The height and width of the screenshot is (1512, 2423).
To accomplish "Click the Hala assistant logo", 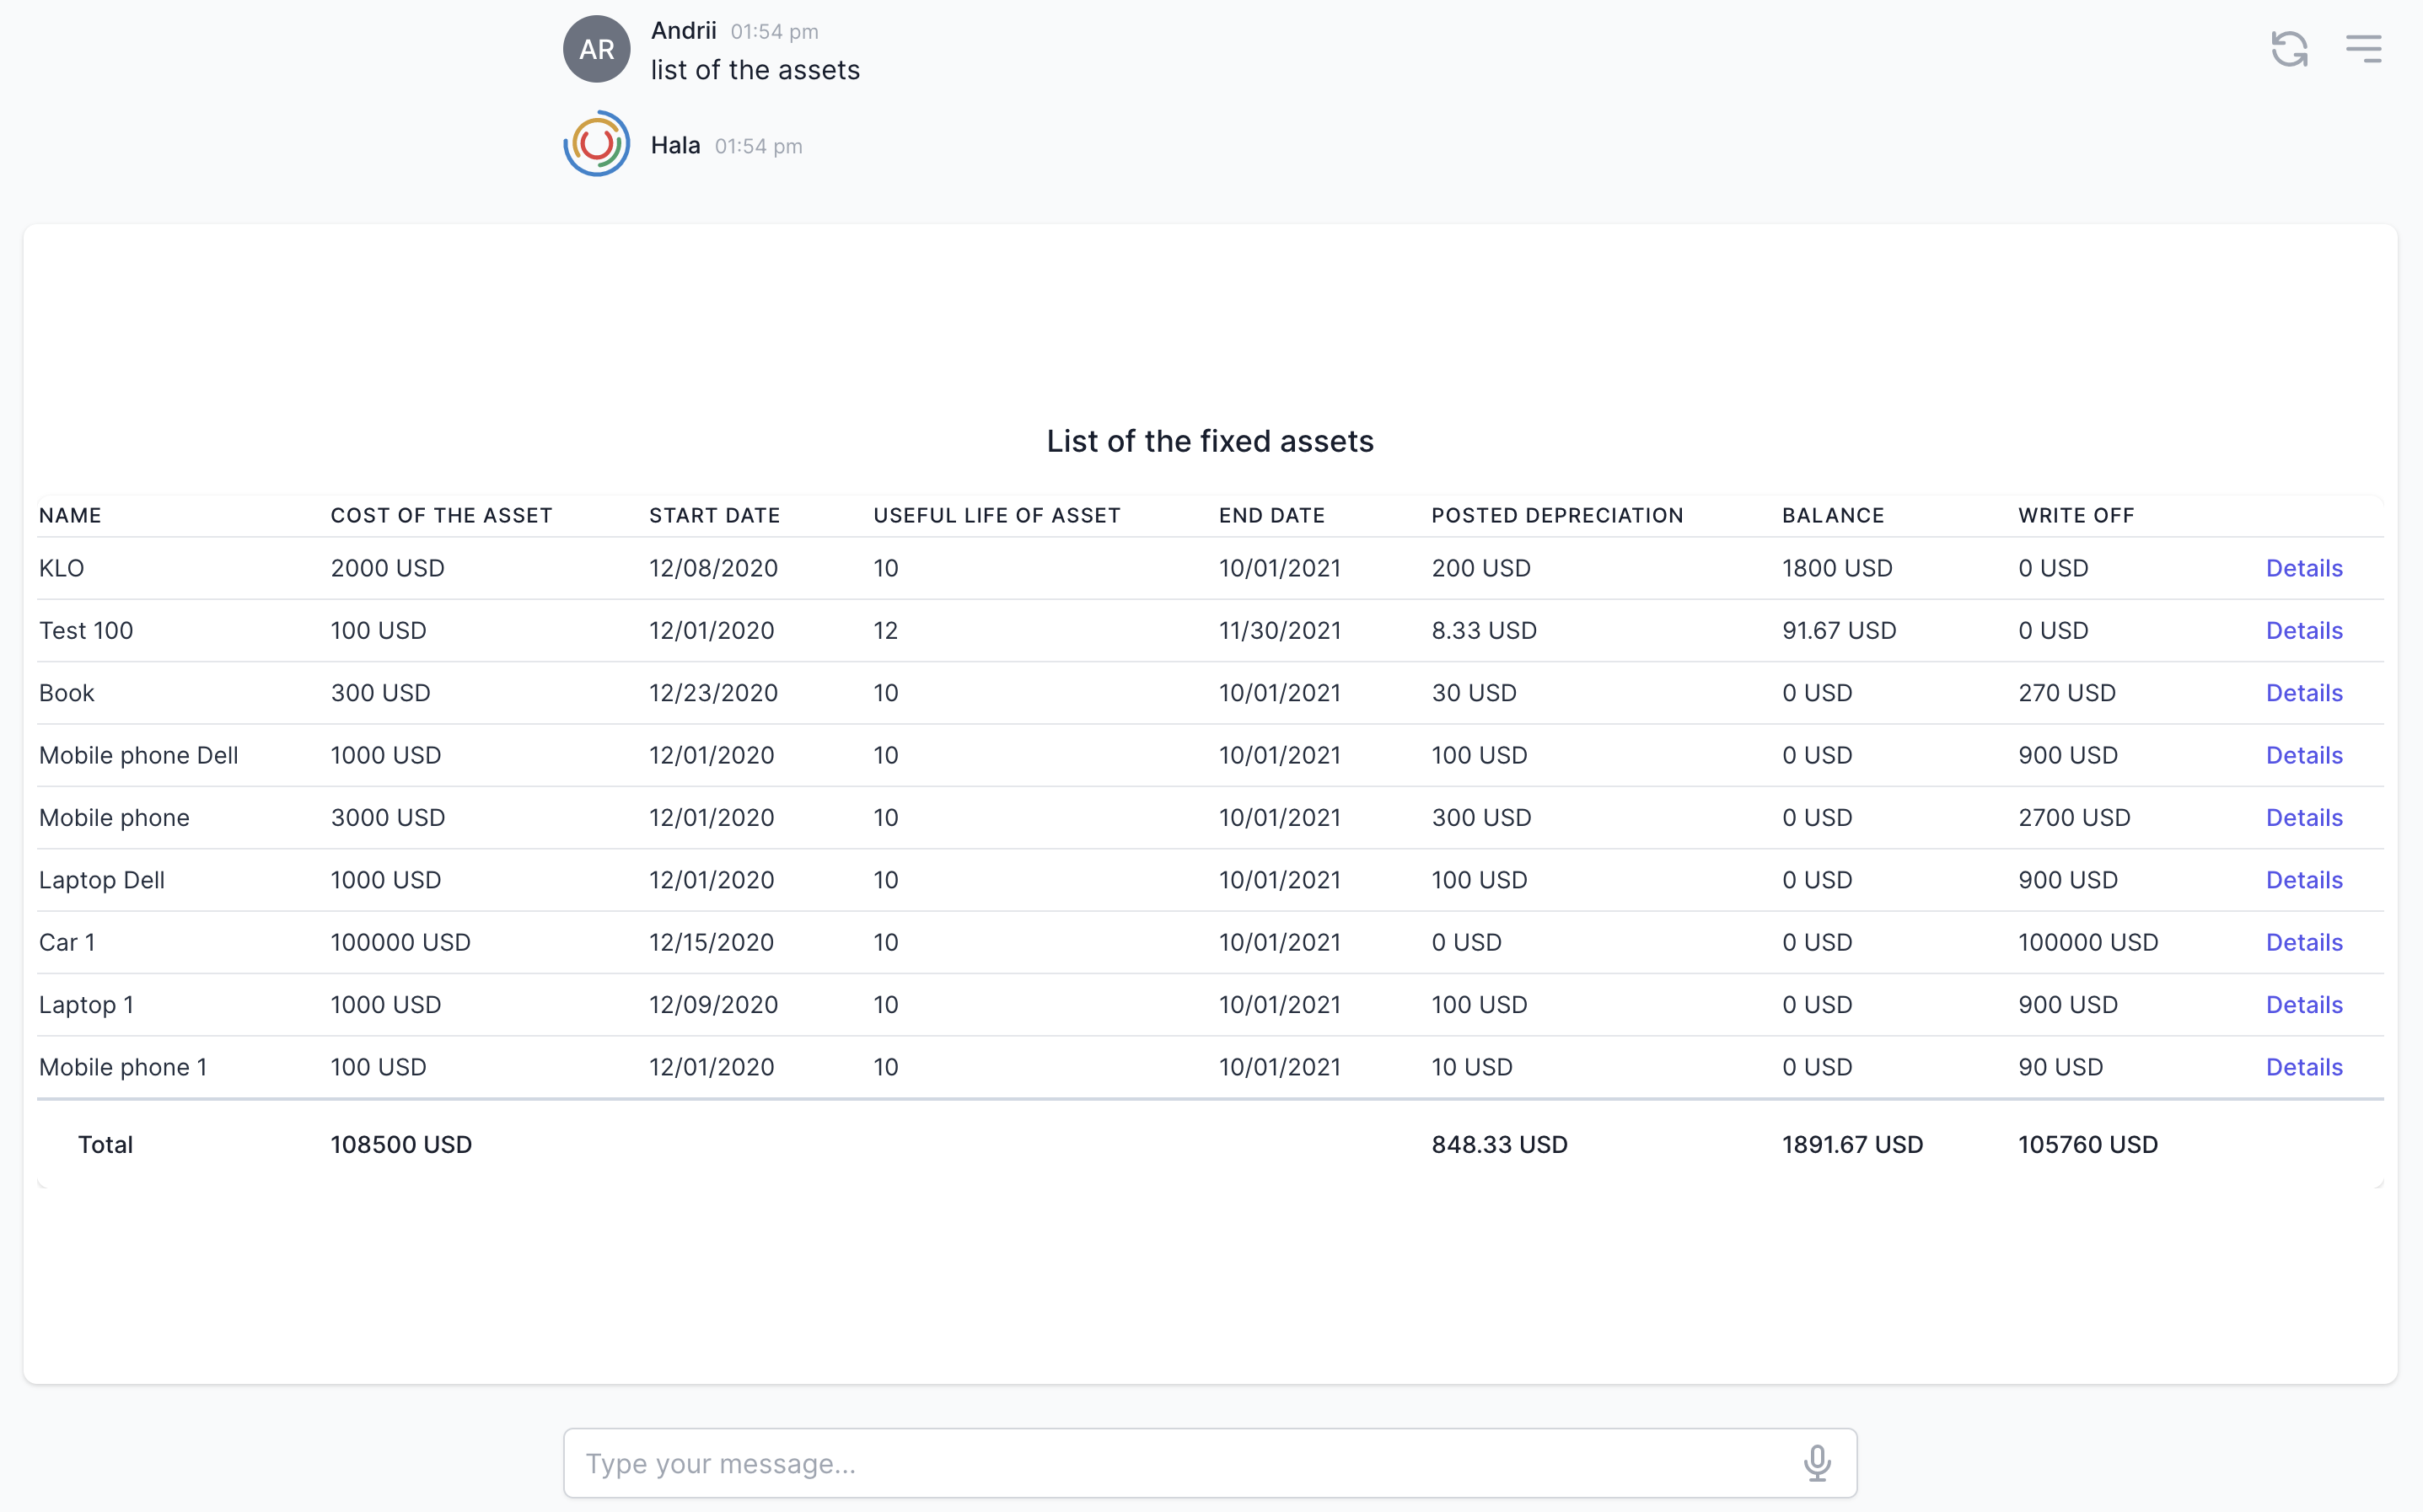I will coord(596,144).
